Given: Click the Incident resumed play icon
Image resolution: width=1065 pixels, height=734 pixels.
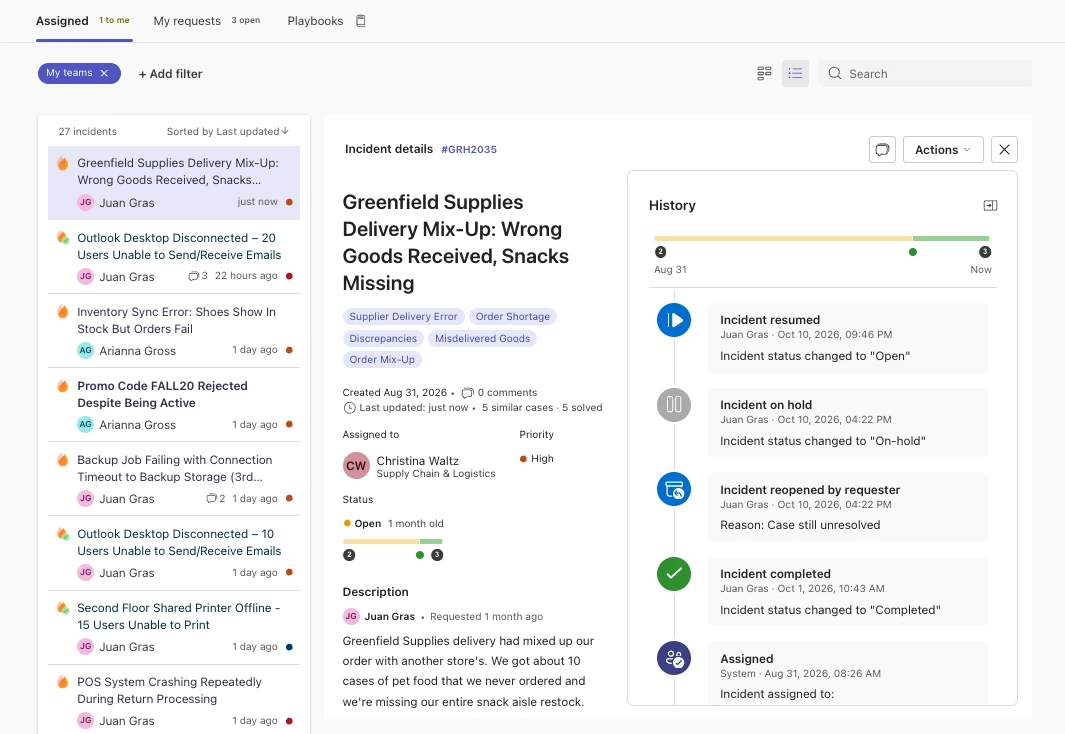Looking at the screenshot, I should [x=674, y=320].
